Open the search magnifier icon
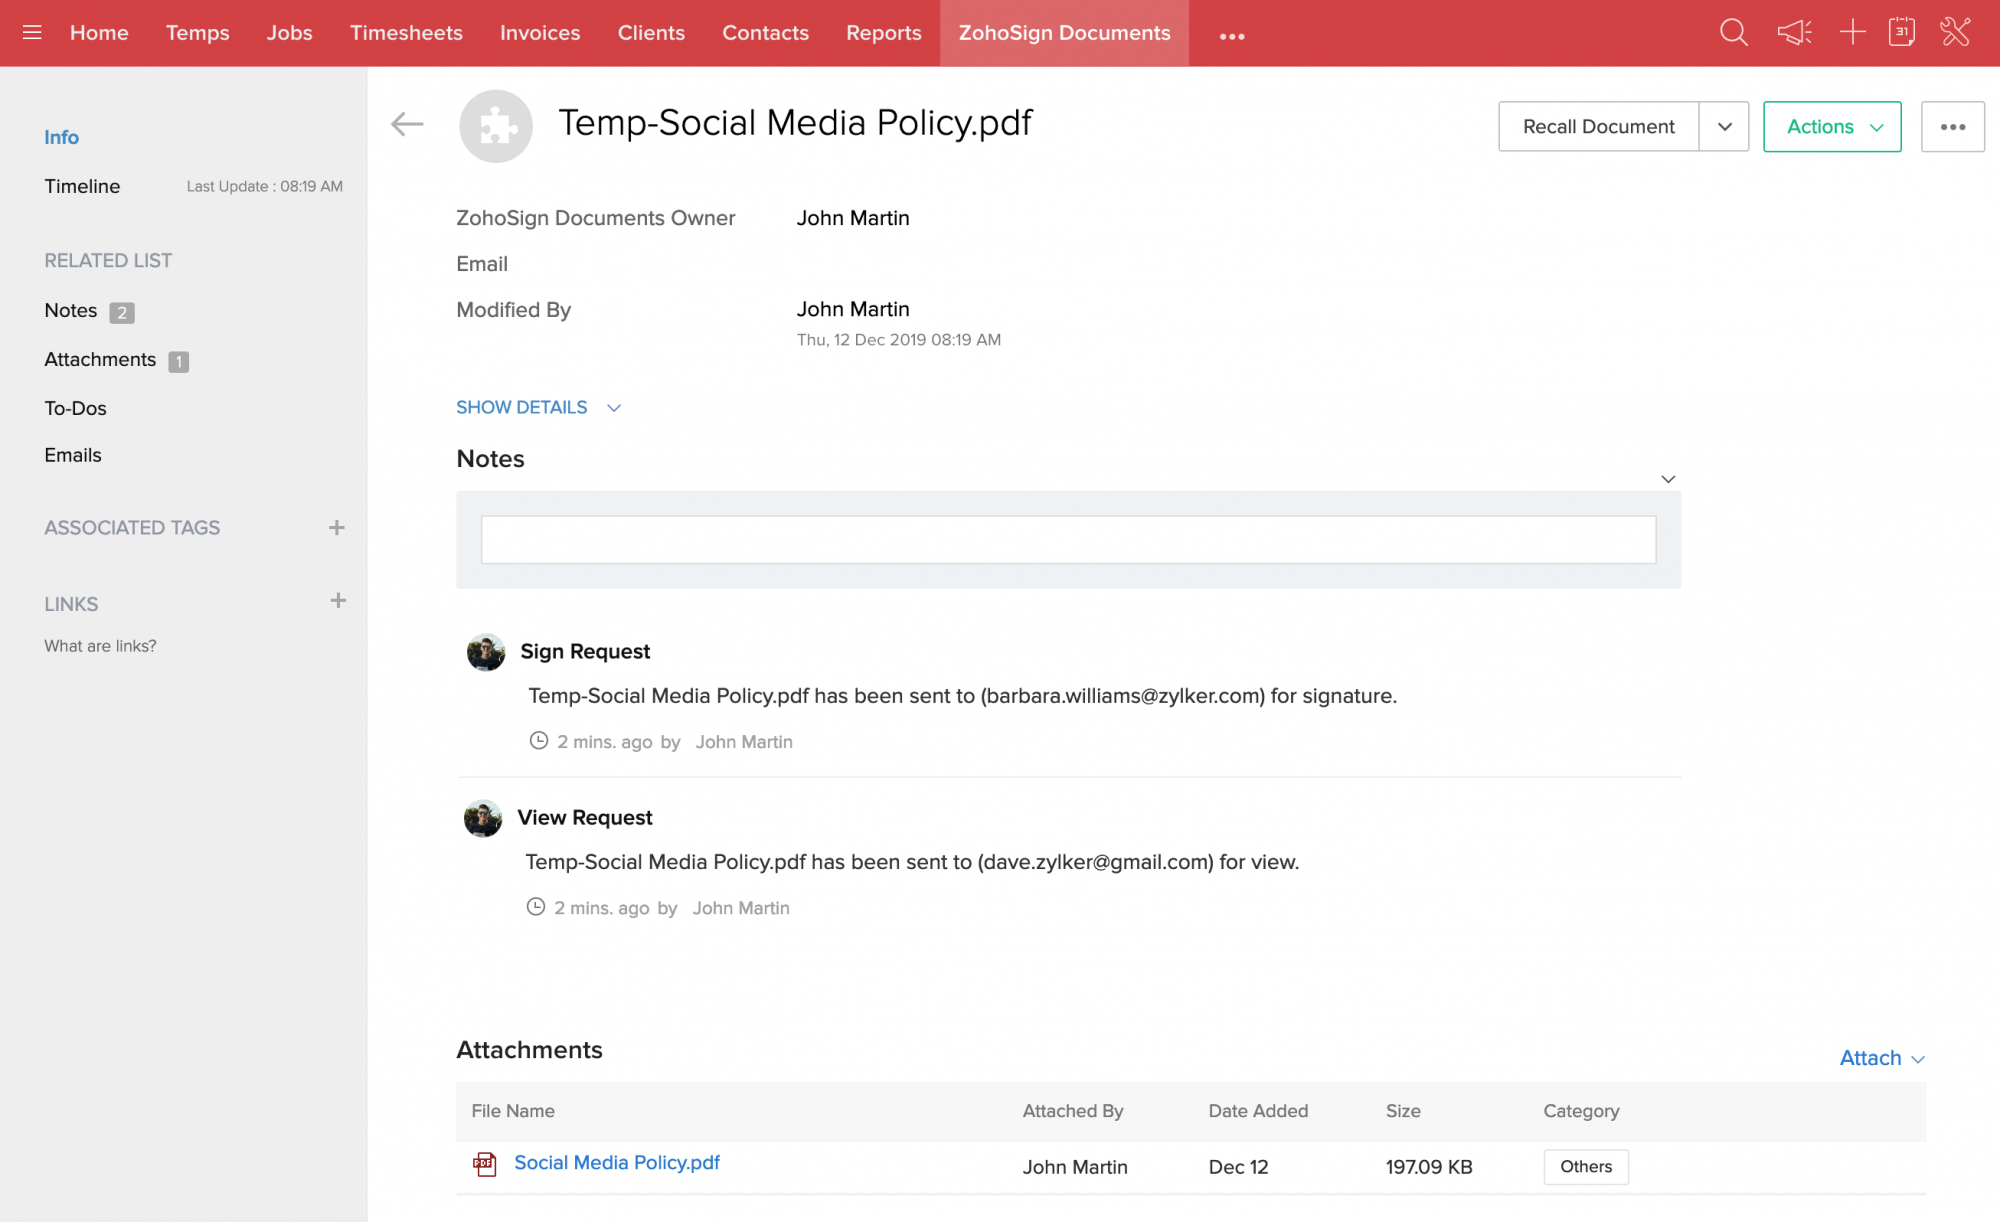The height and width of the screenshot is (1222, 2000). (x=1733, y=33)
